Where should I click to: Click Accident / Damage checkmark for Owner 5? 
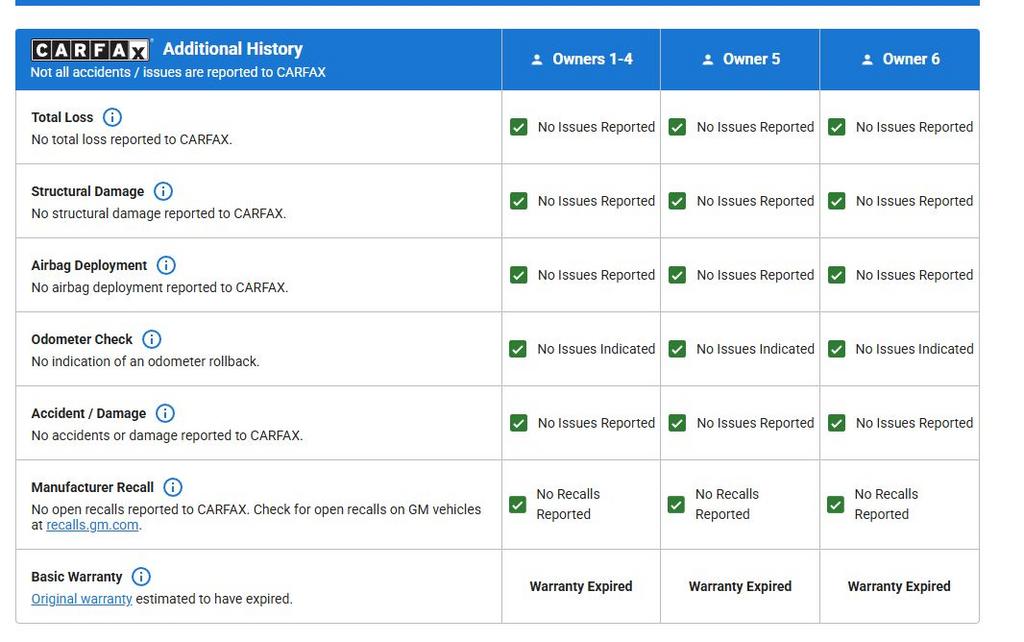coord(677,423)
